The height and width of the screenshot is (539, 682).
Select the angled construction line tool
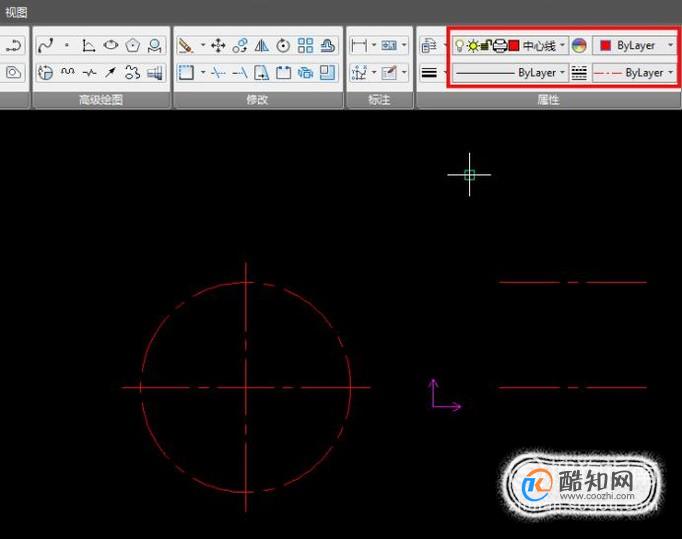[x=89, y=45]
